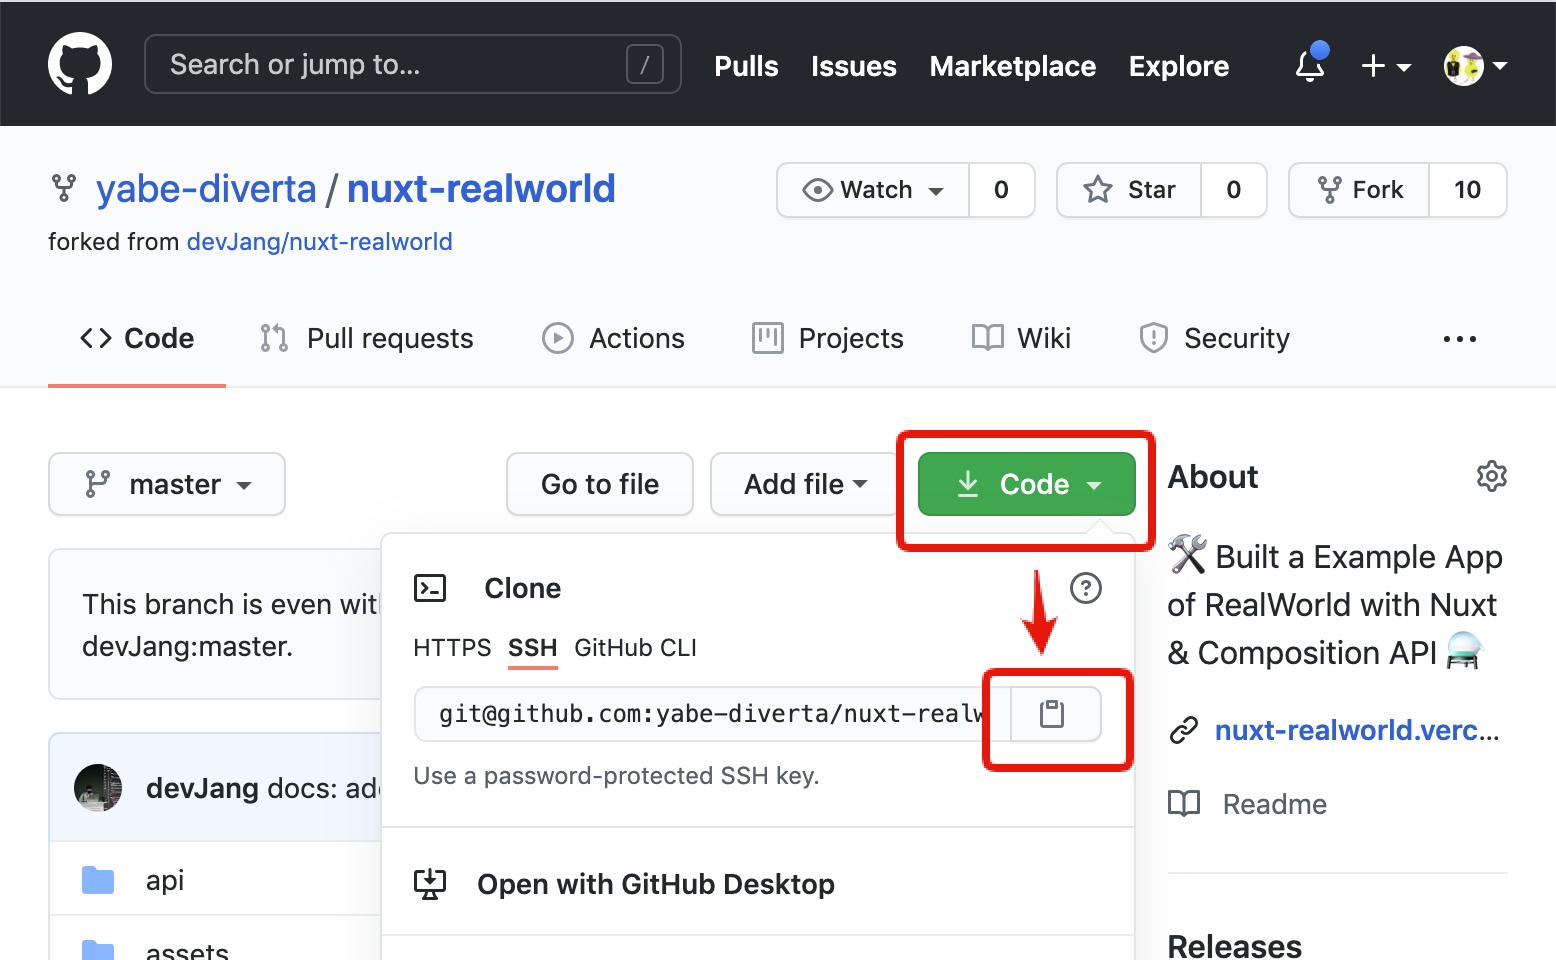Switch to the Code tab

click(x=137, y=338)
